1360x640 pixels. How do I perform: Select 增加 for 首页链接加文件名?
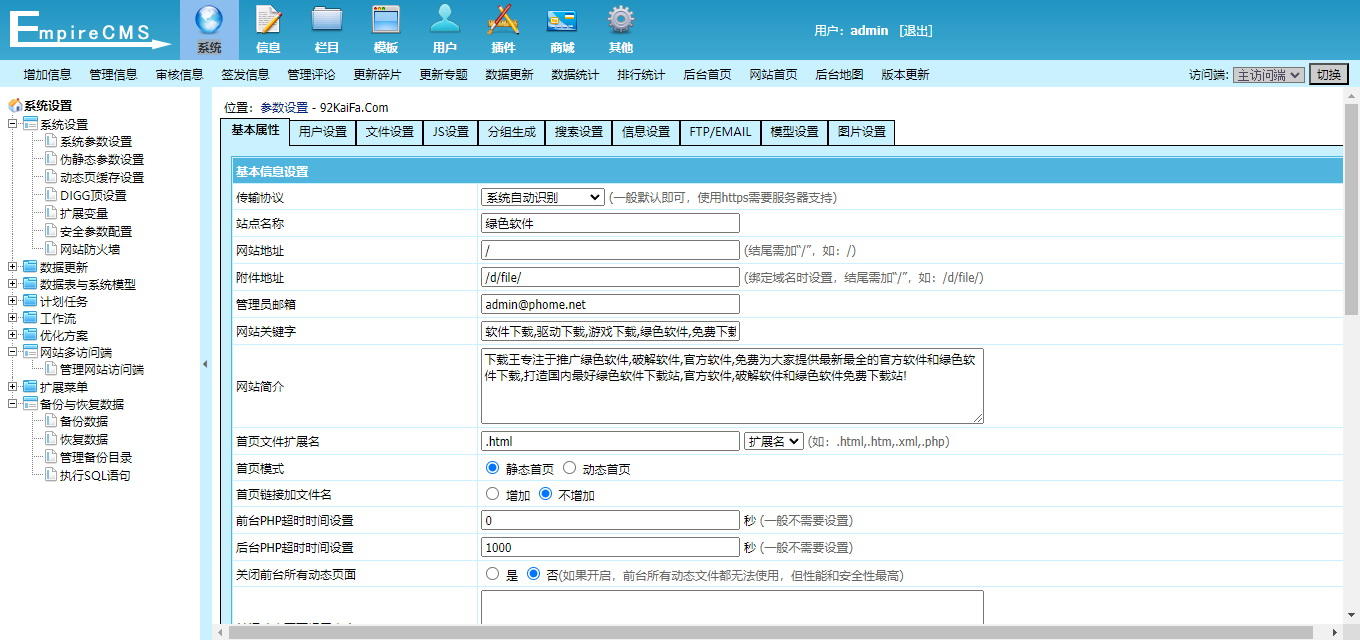click(x=492, y=493)
